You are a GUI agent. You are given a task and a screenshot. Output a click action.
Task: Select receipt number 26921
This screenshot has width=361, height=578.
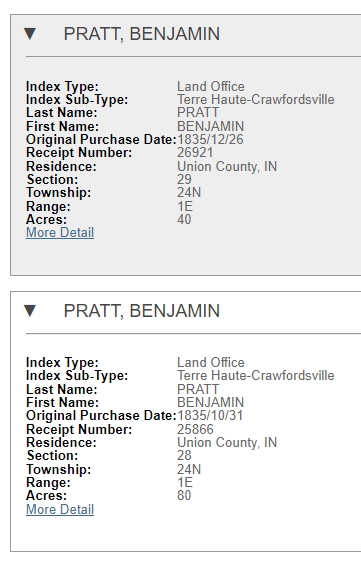pyautogui.click(x=195, y=153)
